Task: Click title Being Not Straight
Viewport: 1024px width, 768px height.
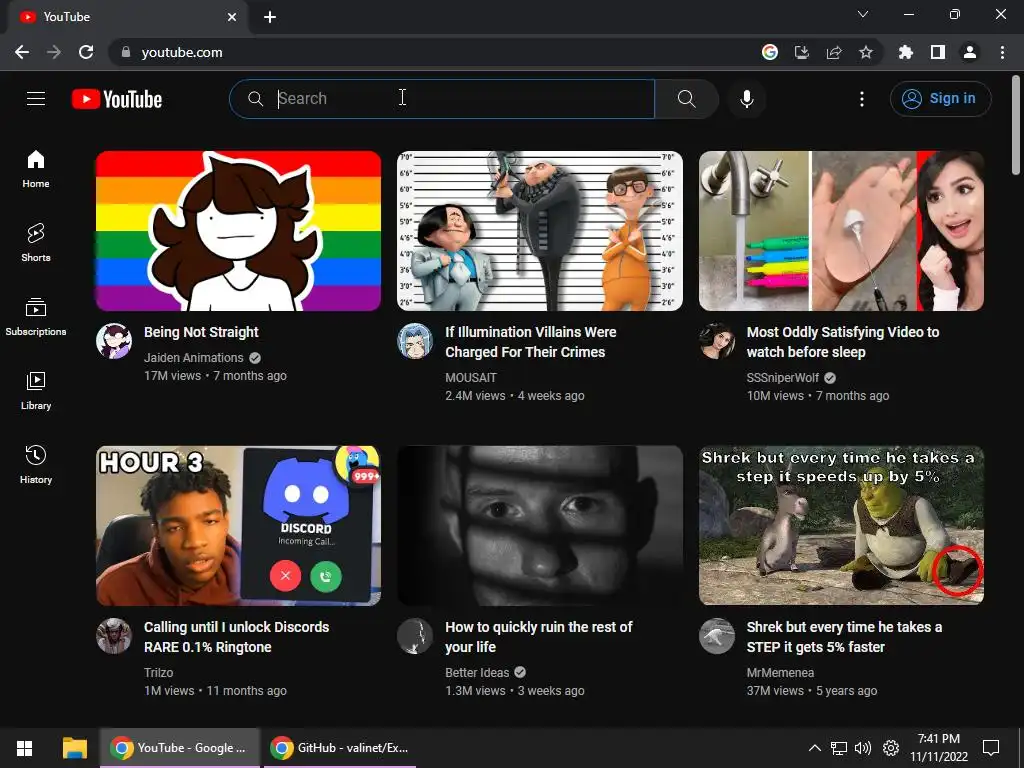Action: click(201, 332)
